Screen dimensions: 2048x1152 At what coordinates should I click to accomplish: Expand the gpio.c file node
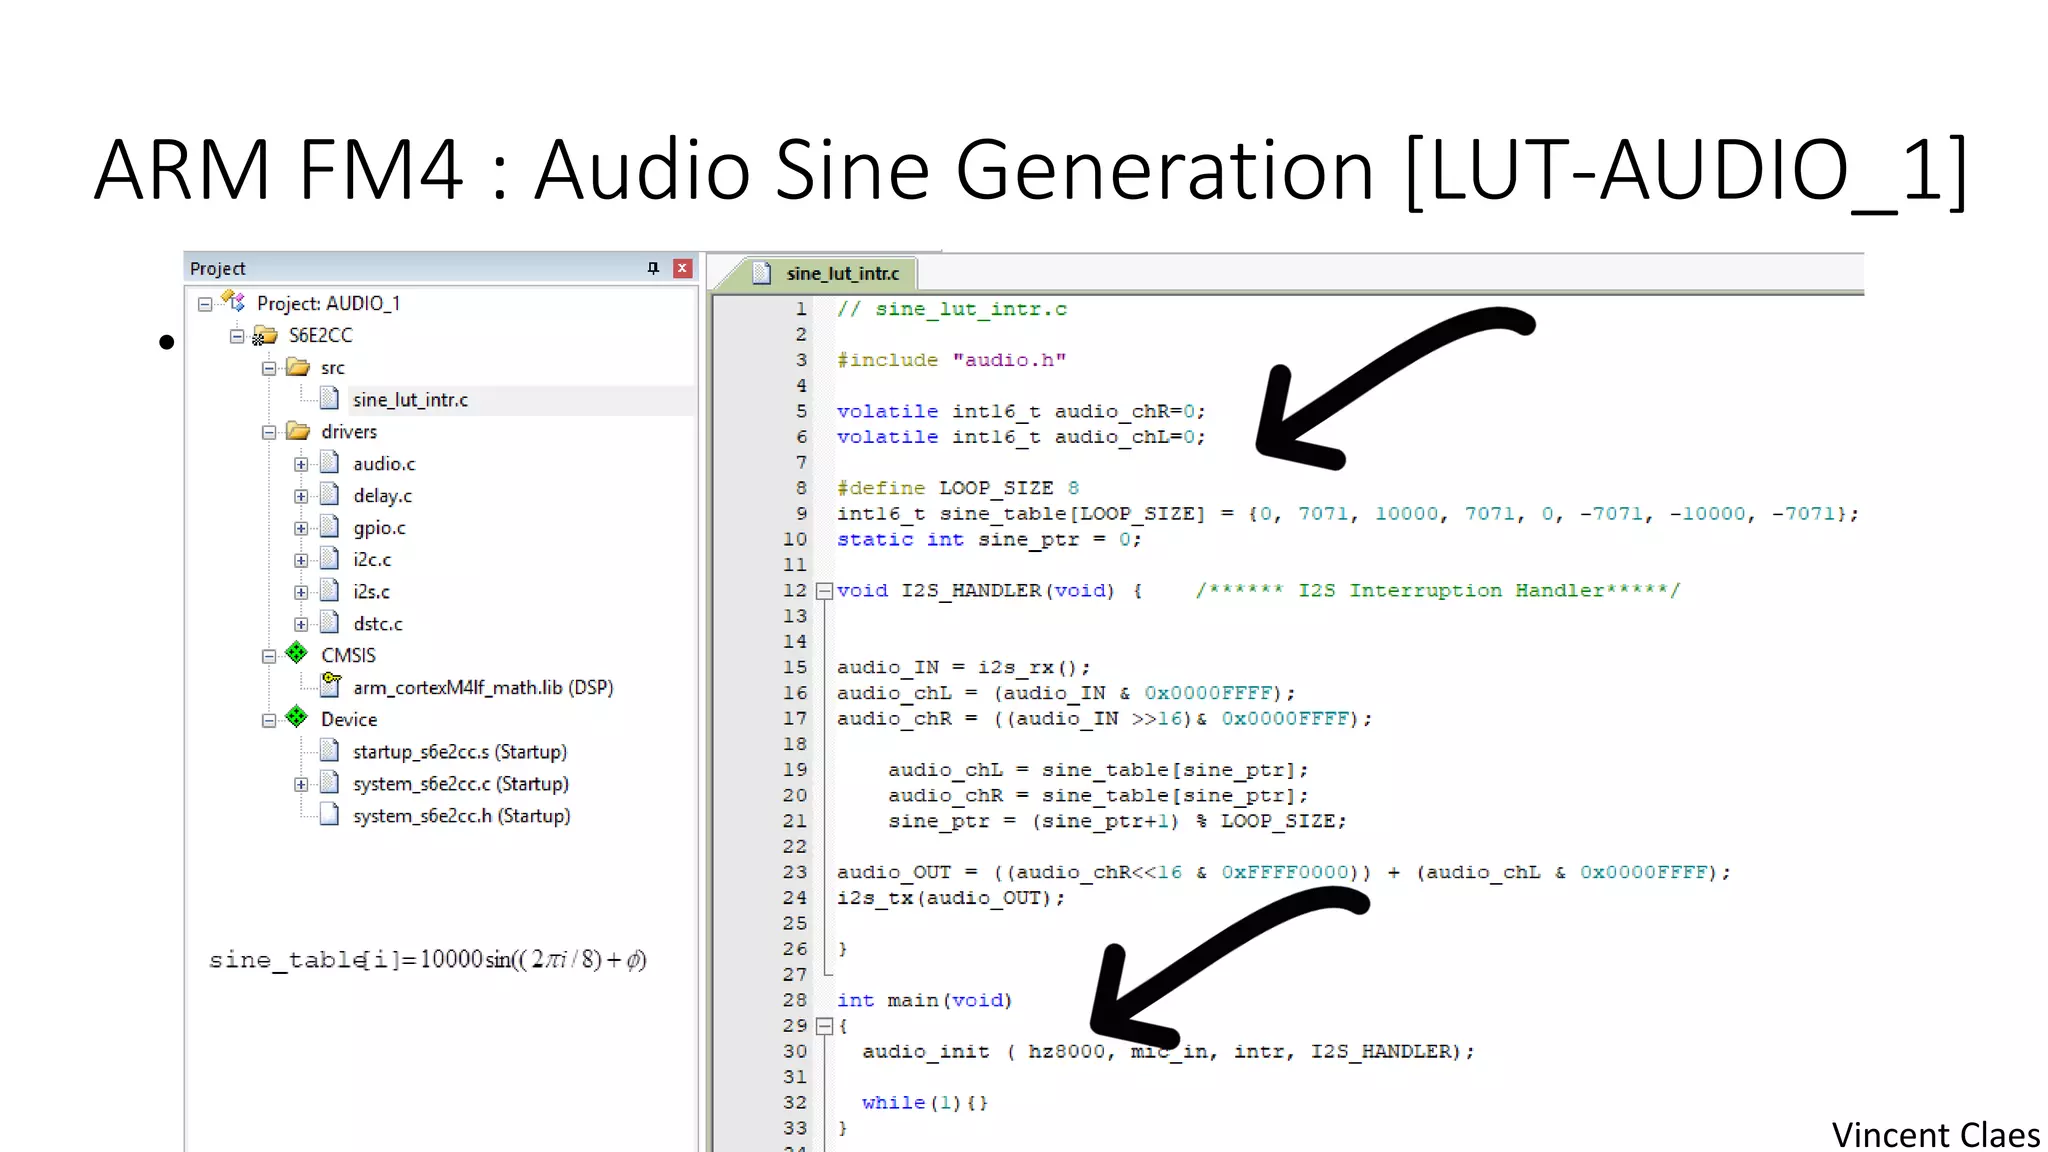tap(301, 528)
